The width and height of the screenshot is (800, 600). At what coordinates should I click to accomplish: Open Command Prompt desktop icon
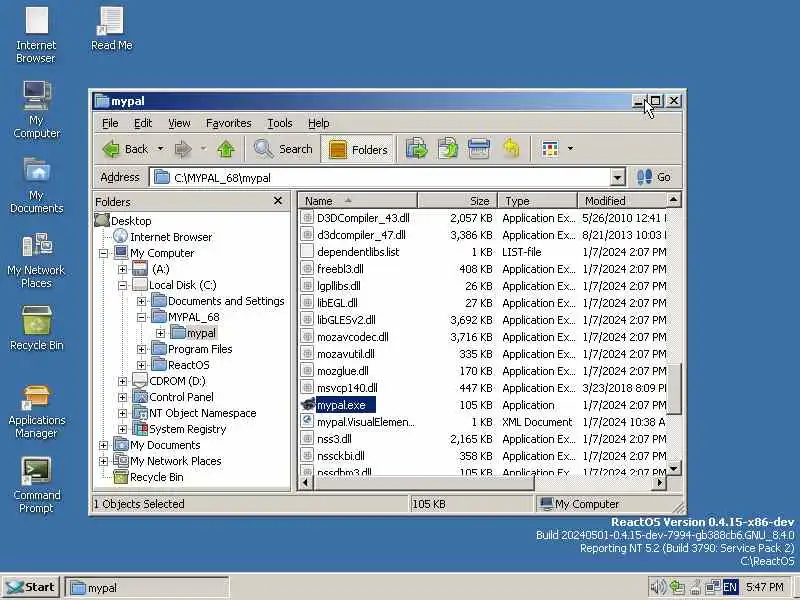pos(36,485)
